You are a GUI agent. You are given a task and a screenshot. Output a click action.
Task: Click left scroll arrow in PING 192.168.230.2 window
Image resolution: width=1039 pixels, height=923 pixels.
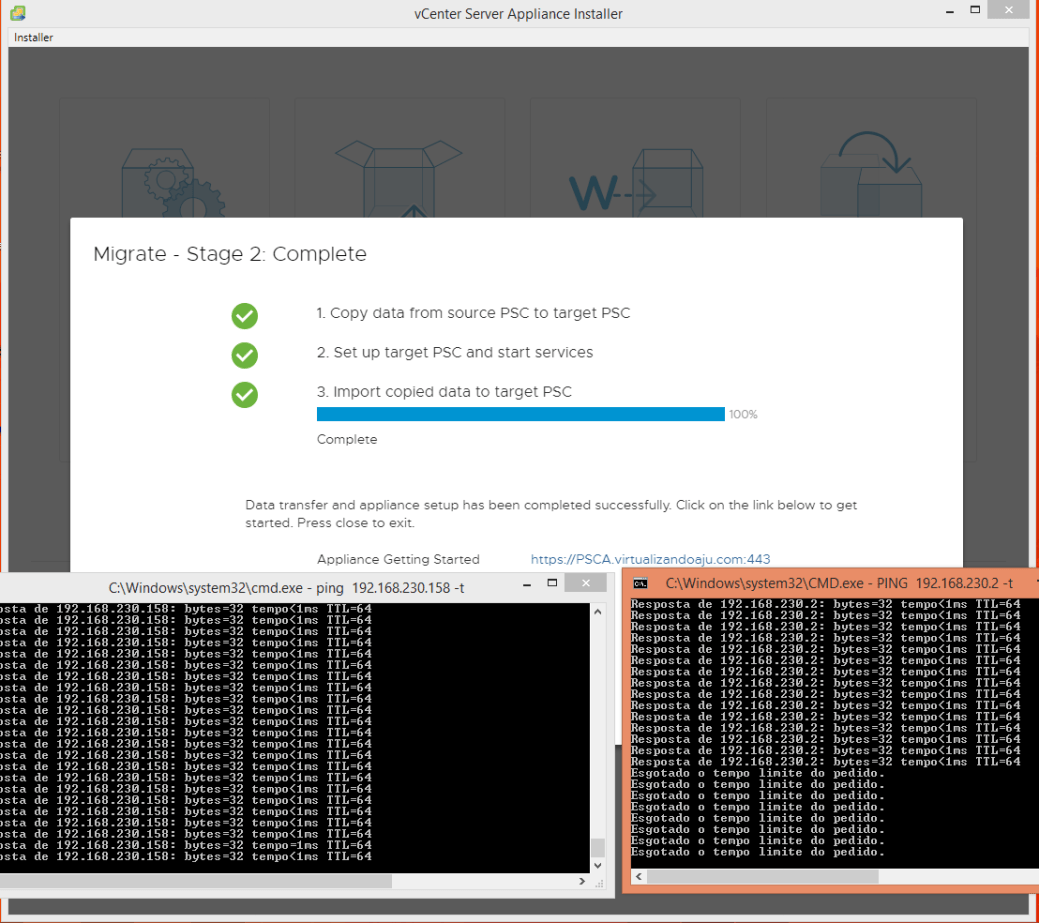click(640, 876)
